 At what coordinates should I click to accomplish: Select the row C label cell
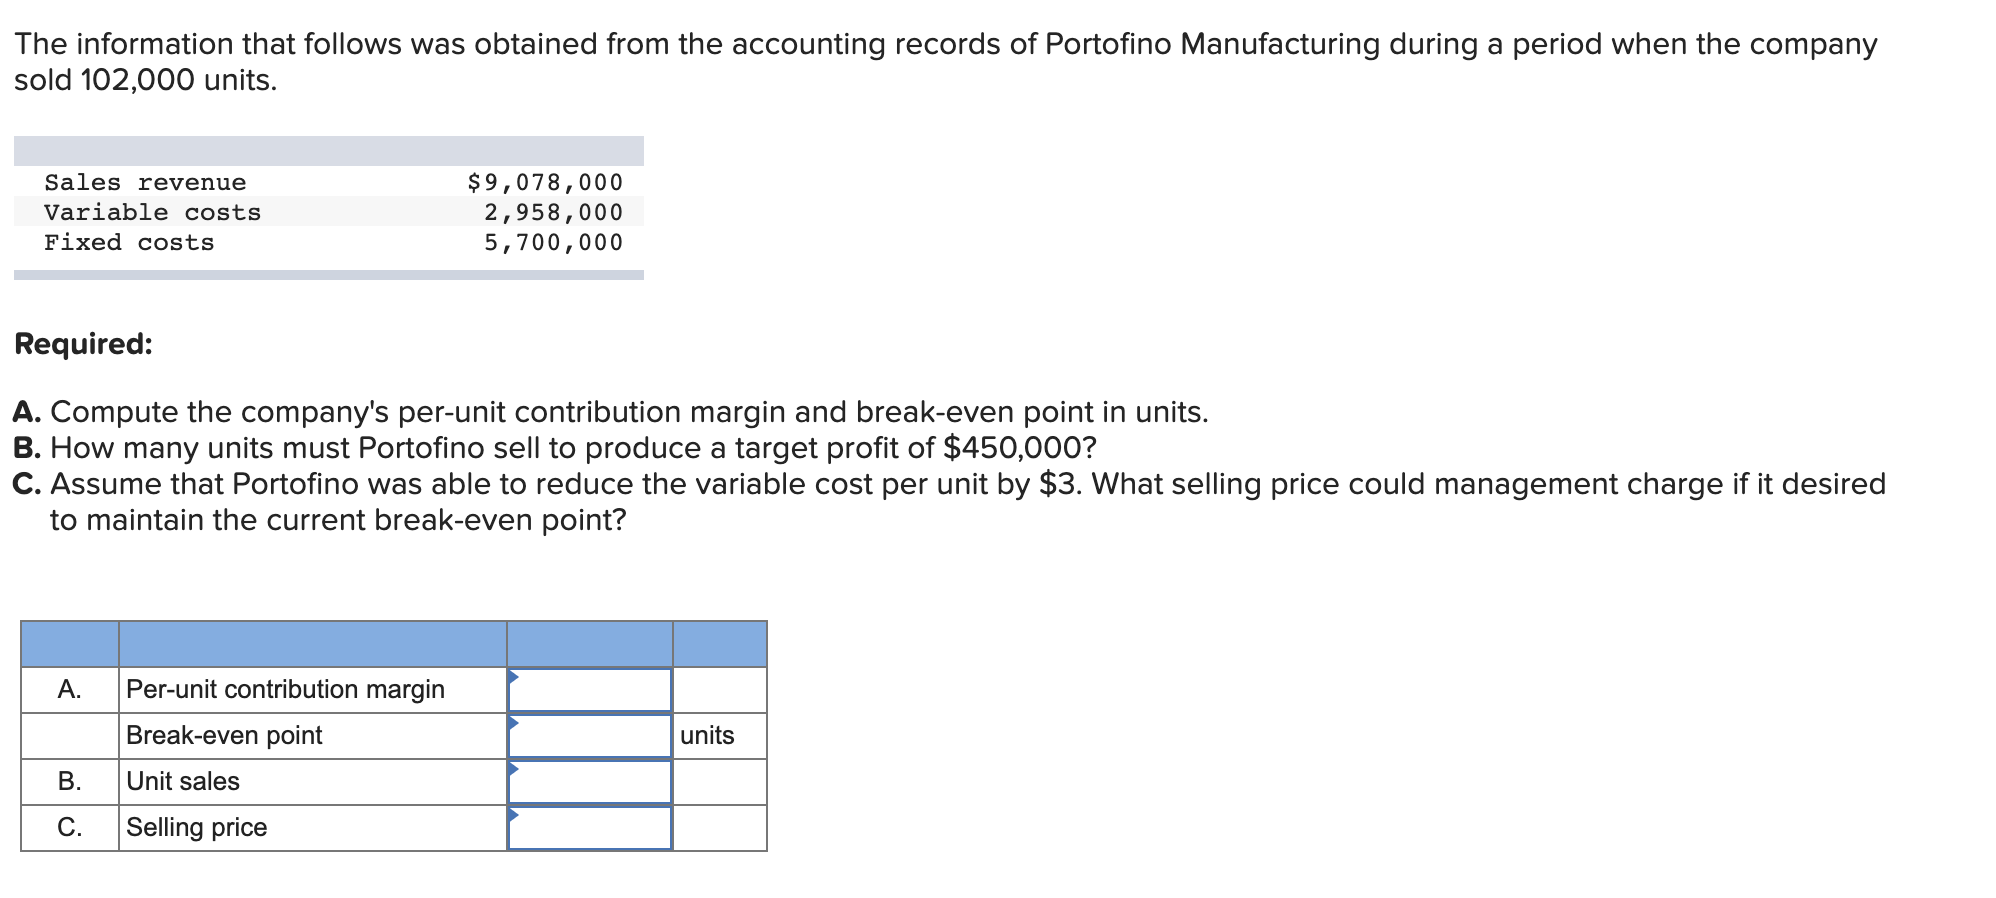[x=70, y=828]
